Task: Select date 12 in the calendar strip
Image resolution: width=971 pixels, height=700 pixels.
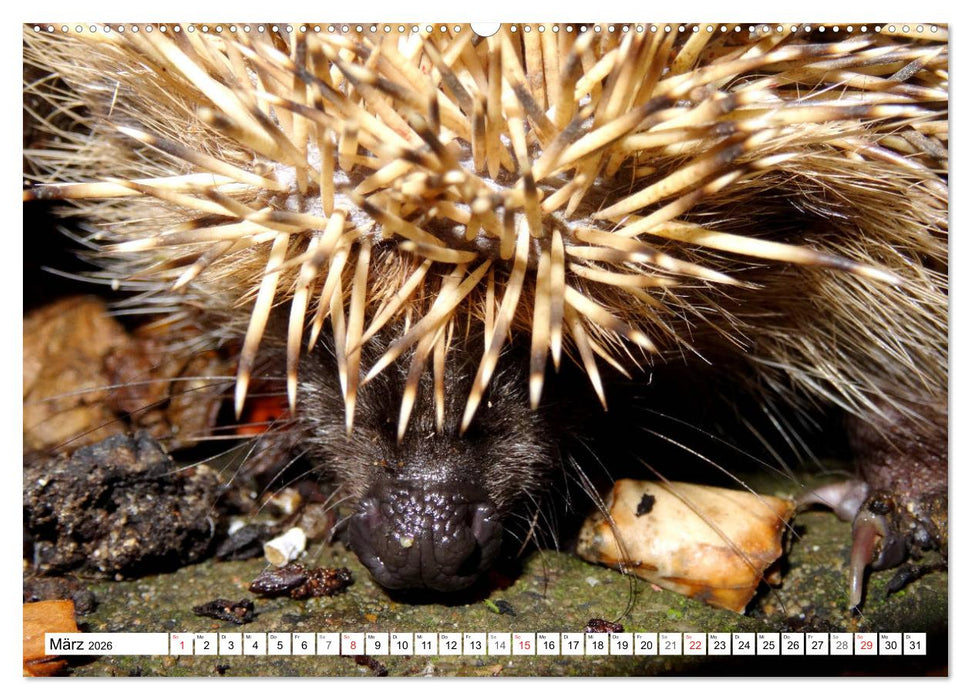Action: (x=450, y=644)
